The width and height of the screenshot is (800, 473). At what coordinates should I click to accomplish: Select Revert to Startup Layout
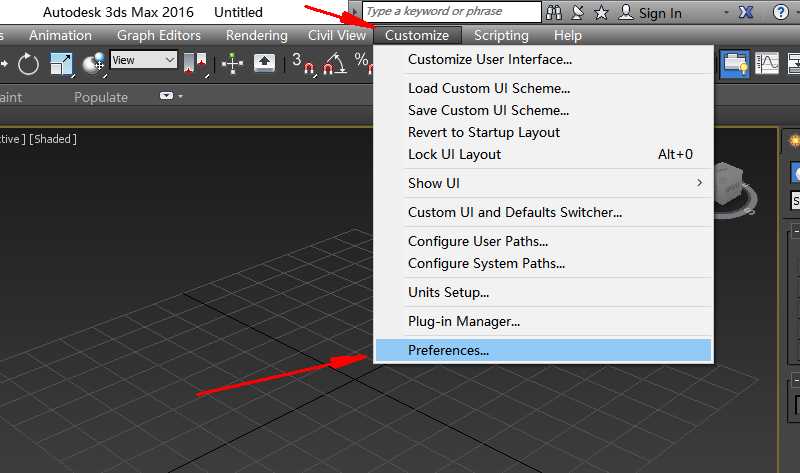[544, 132]
